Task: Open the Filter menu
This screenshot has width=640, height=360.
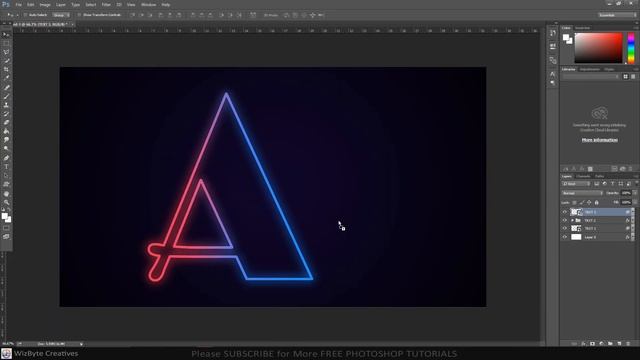Action: pos(106,5)
